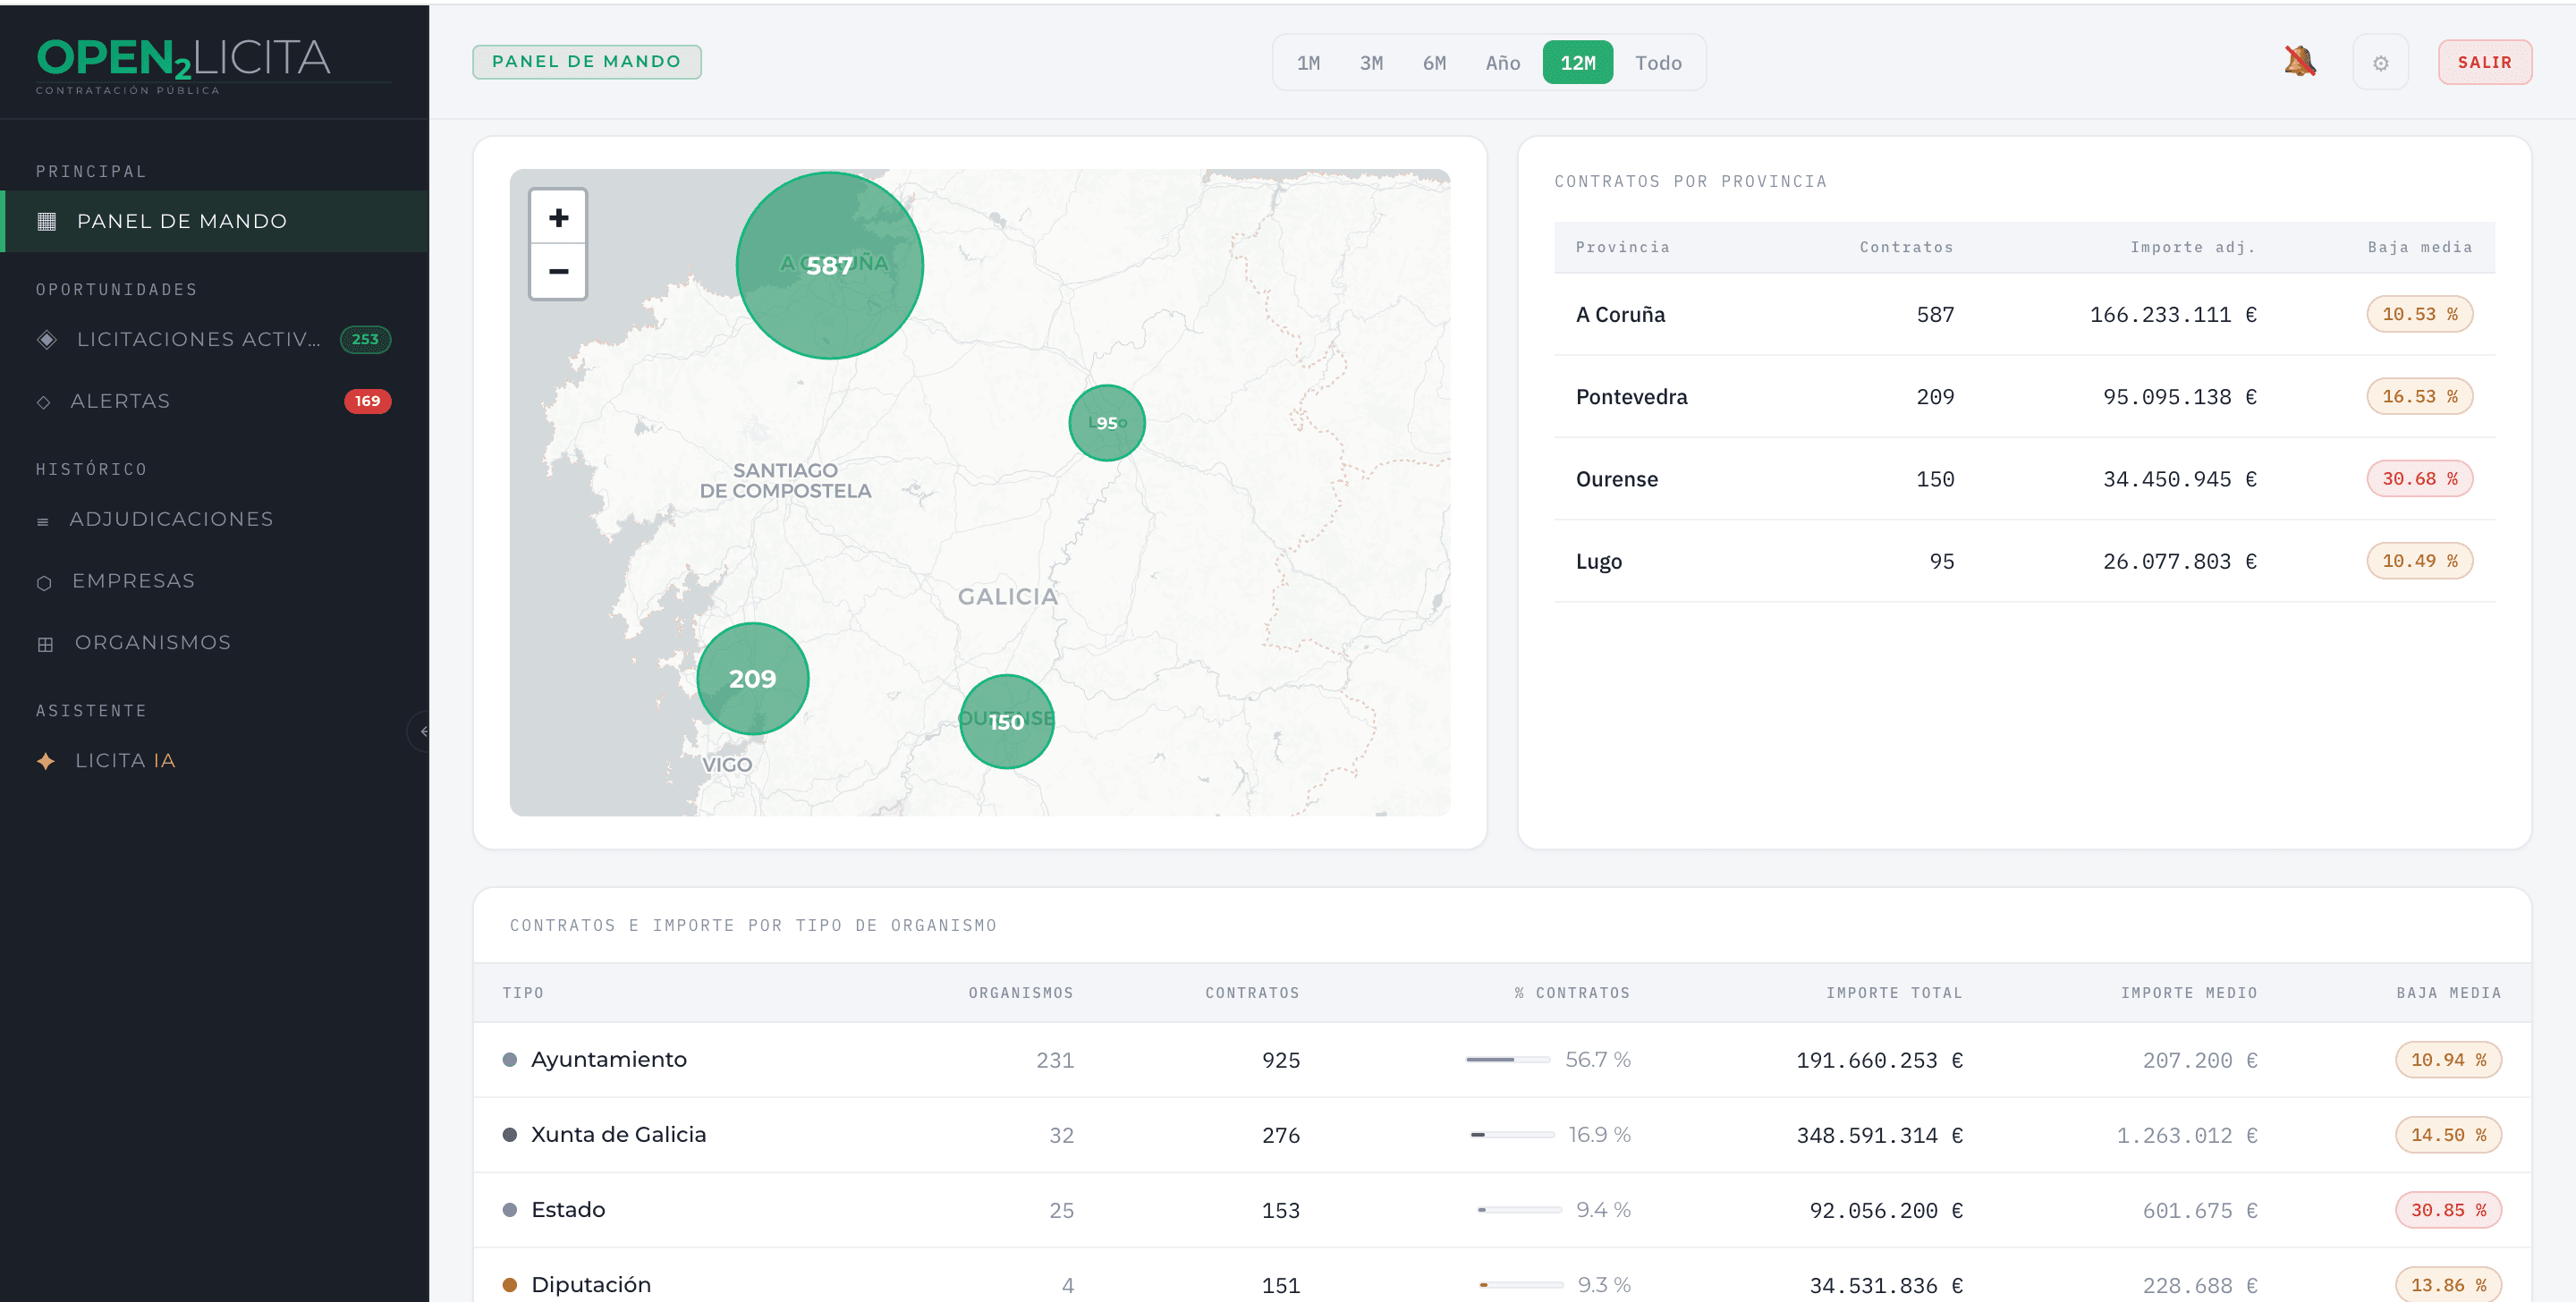Screen dimensions: 2576x1302
Task: Open Empresas section
Action: click(x=214, y=581)
